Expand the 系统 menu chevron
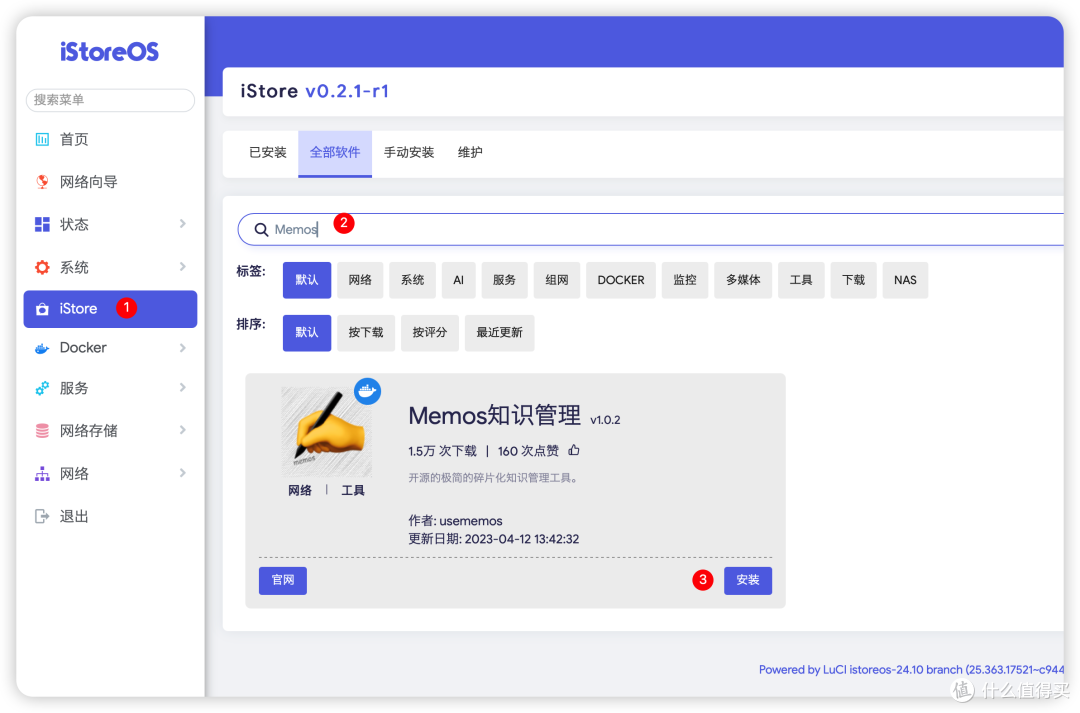 click(x=183, y=267)
